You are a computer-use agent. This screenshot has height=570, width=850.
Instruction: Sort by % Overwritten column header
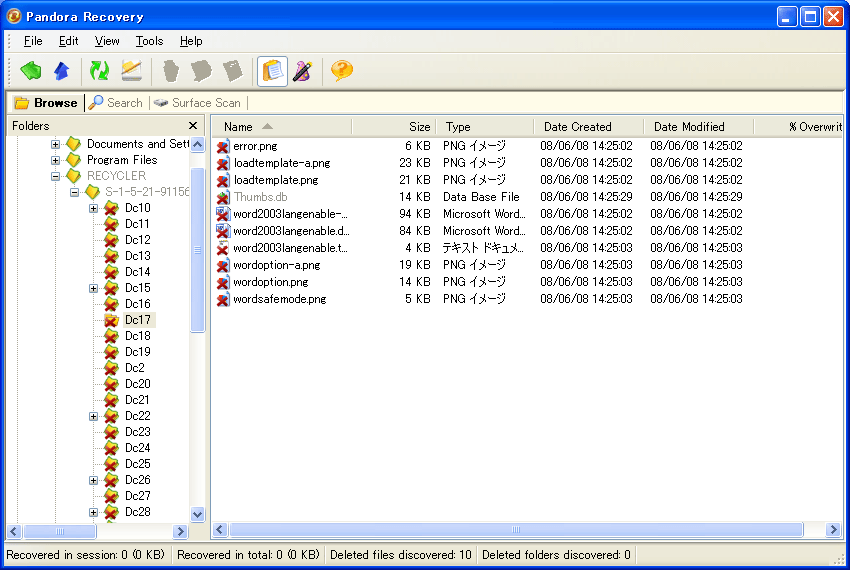click(799, 127)
